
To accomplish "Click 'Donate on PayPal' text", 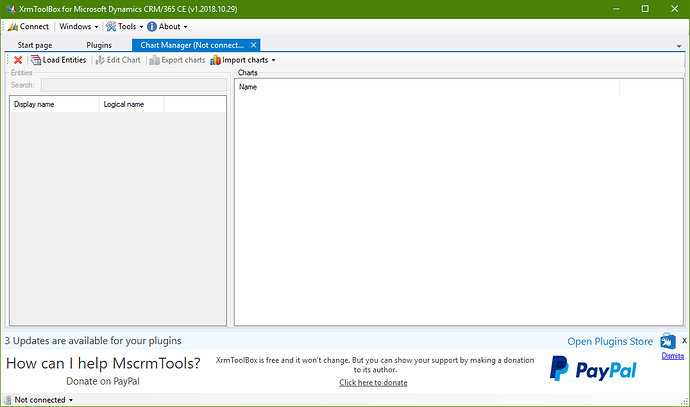I will click(x=103, y=381).
